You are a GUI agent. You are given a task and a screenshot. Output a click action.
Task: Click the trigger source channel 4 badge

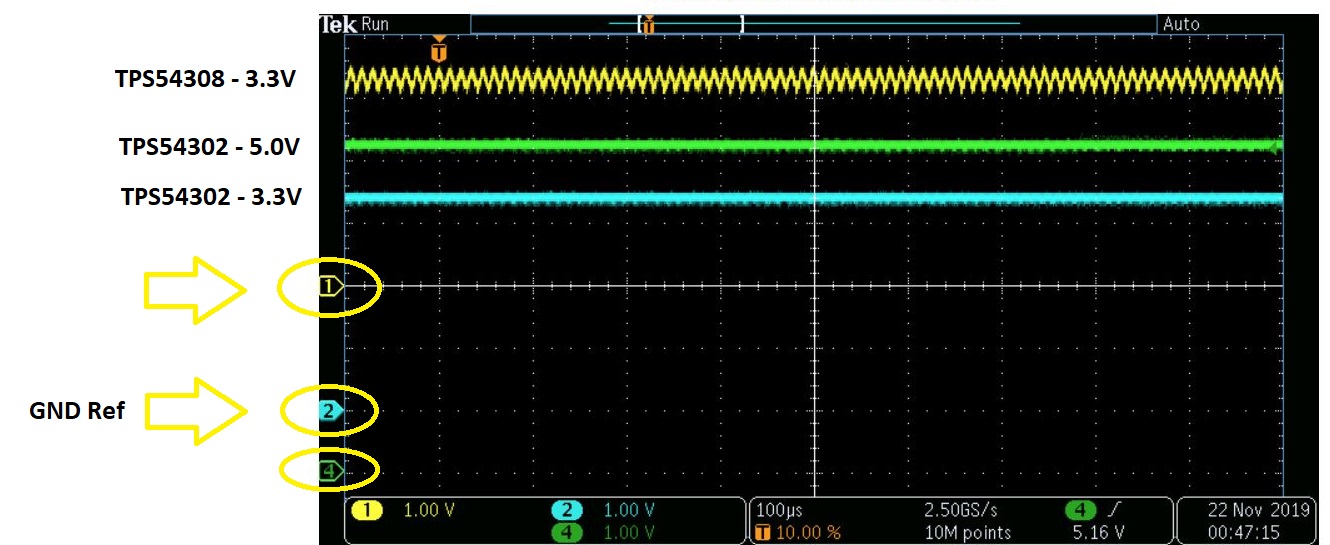pyautogui.click(x=1082, y=511)
